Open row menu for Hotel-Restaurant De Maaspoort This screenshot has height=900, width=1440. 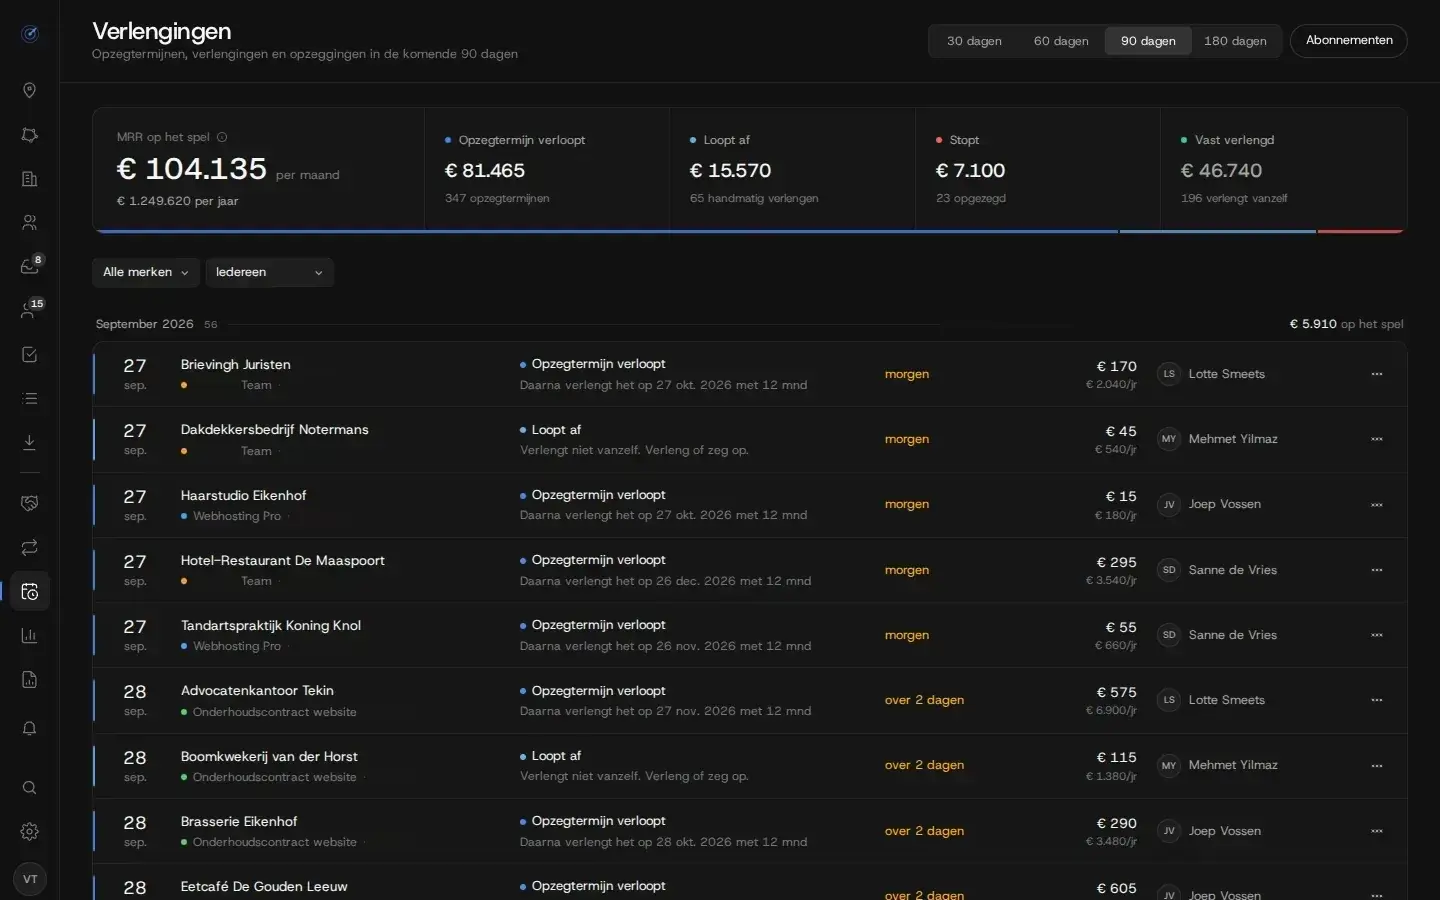pos(1377,570)
